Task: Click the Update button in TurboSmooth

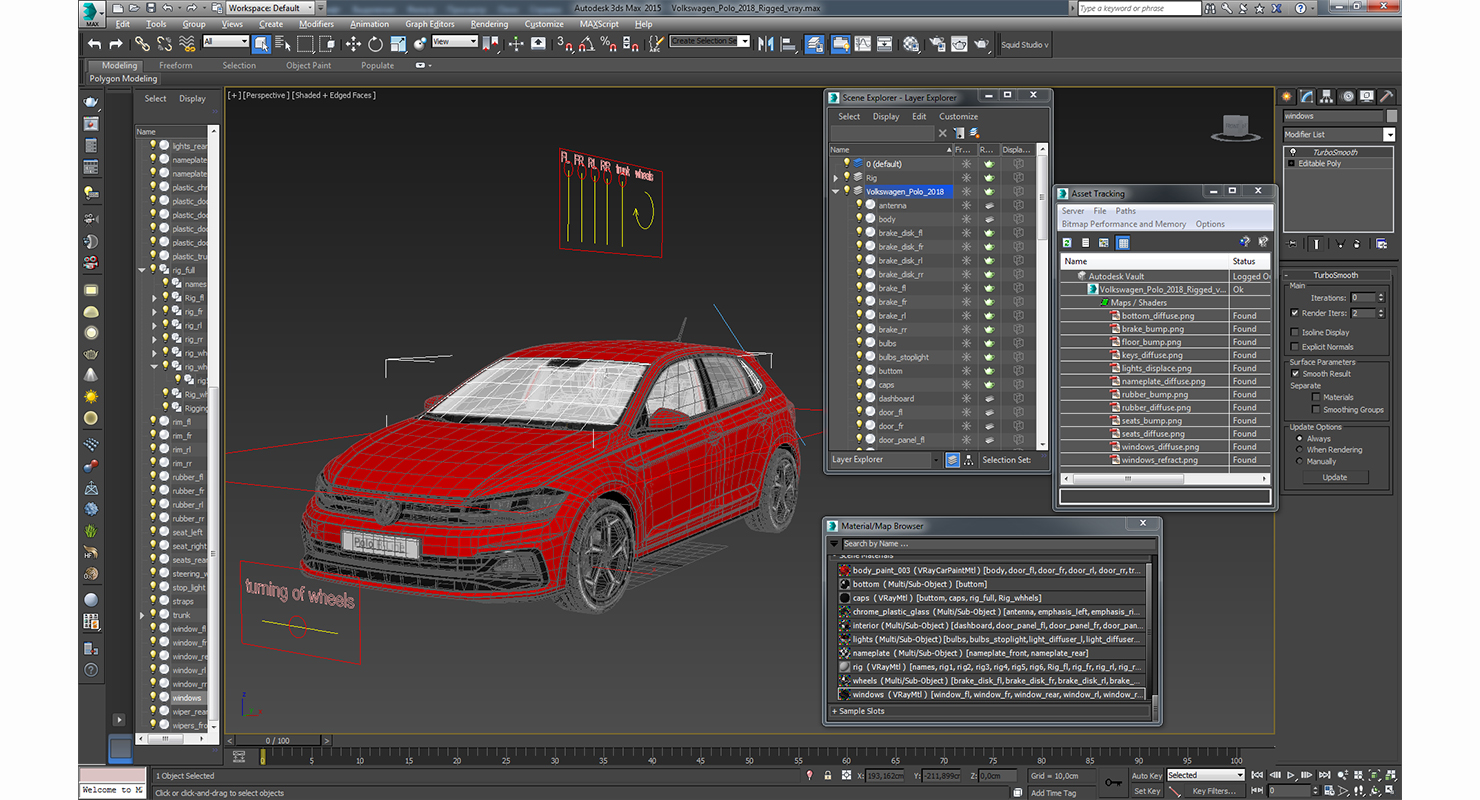Action: (x=1334, y=478)
